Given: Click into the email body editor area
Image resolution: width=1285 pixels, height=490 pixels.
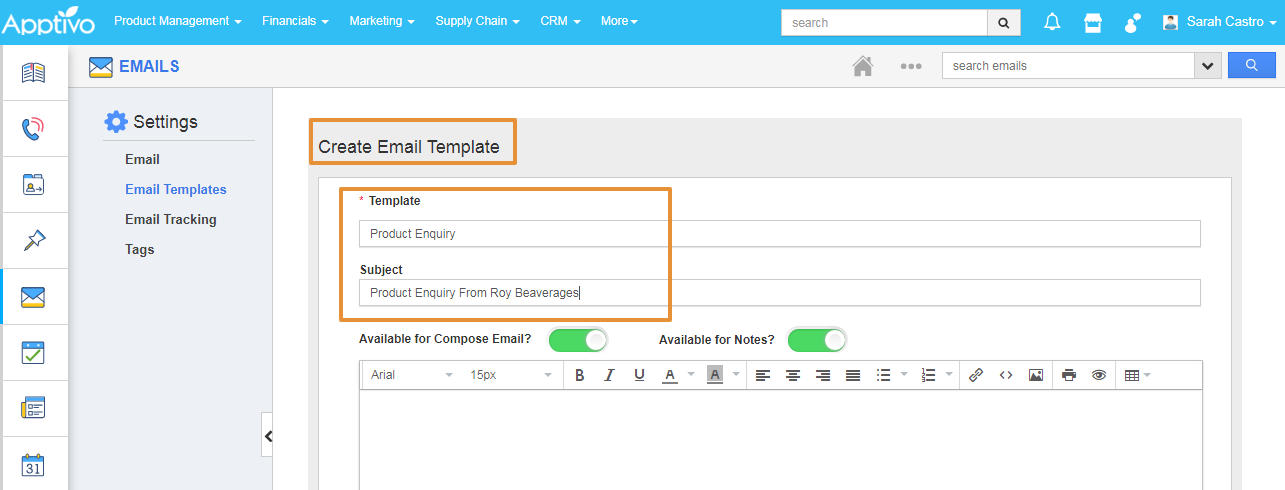Looking at the screenshot, I should click(780, 440).
